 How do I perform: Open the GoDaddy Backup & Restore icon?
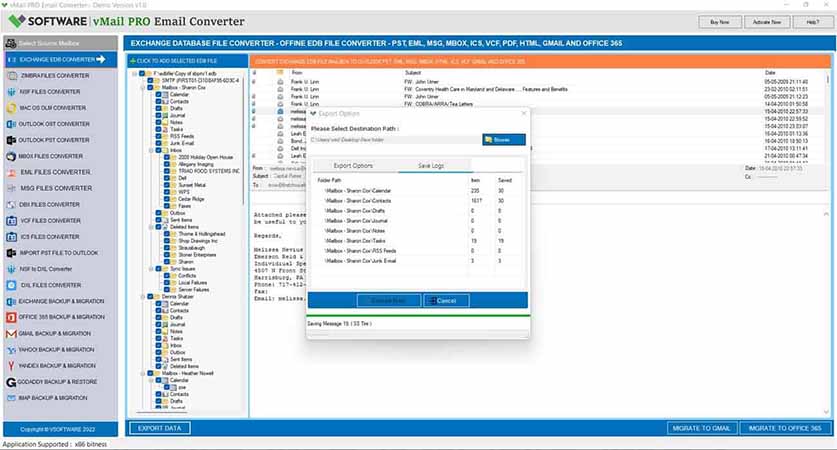pyautogui.click(x=12, y=382)
